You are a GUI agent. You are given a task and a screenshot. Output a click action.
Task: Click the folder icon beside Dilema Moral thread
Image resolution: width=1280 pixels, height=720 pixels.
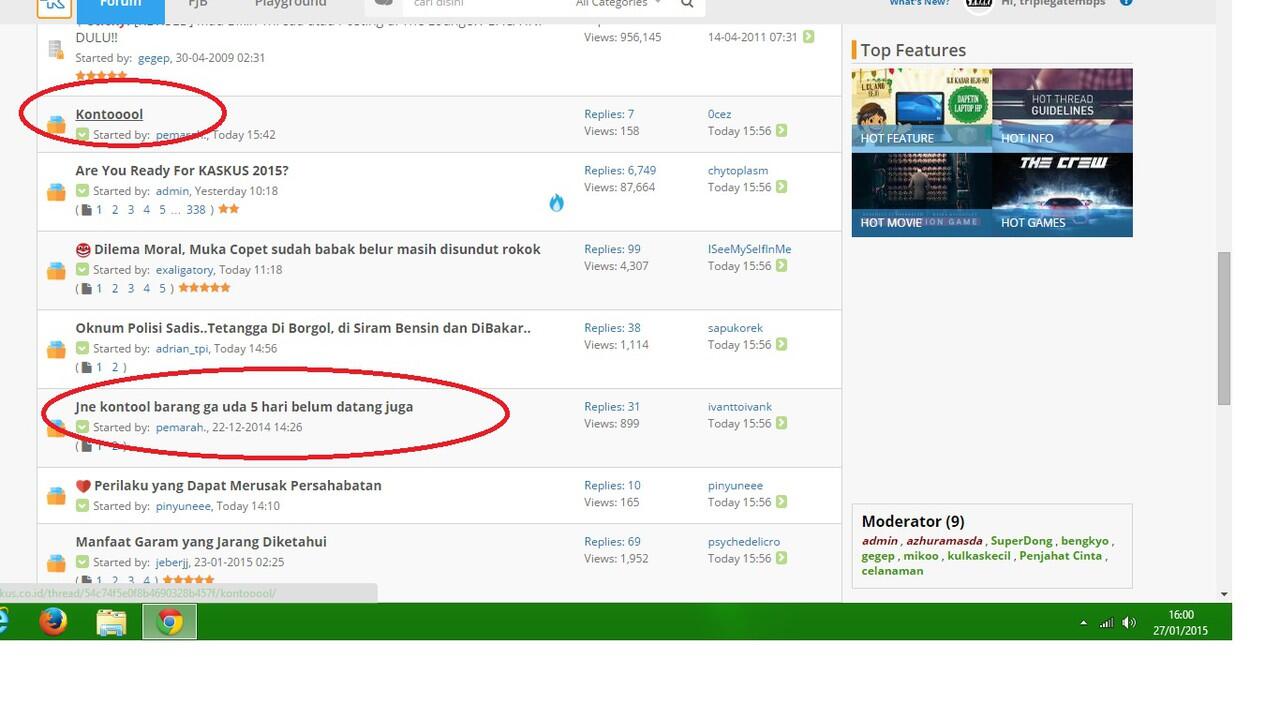pyautogui.click(x=56, y=271)
